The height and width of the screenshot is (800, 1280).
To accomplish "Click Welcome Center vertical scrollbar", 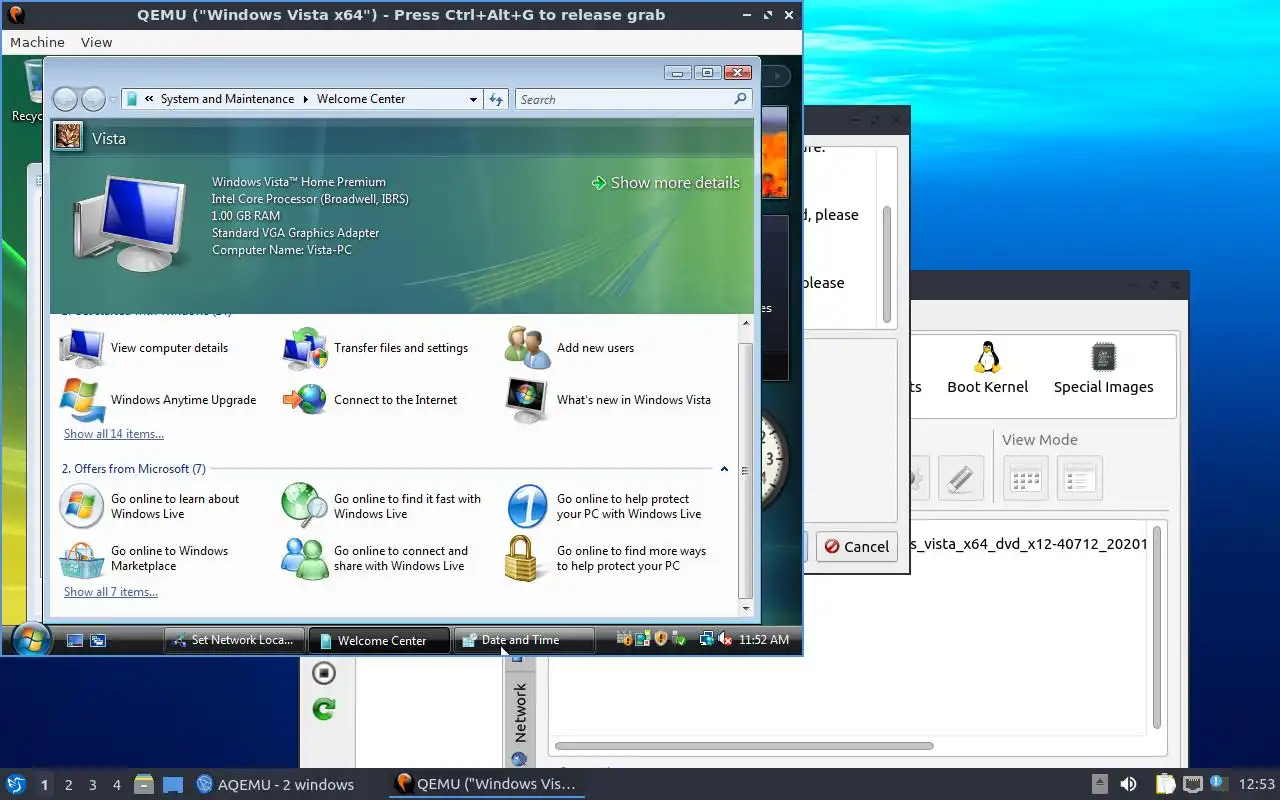I will pyautogui.click(x=745, y=465).
